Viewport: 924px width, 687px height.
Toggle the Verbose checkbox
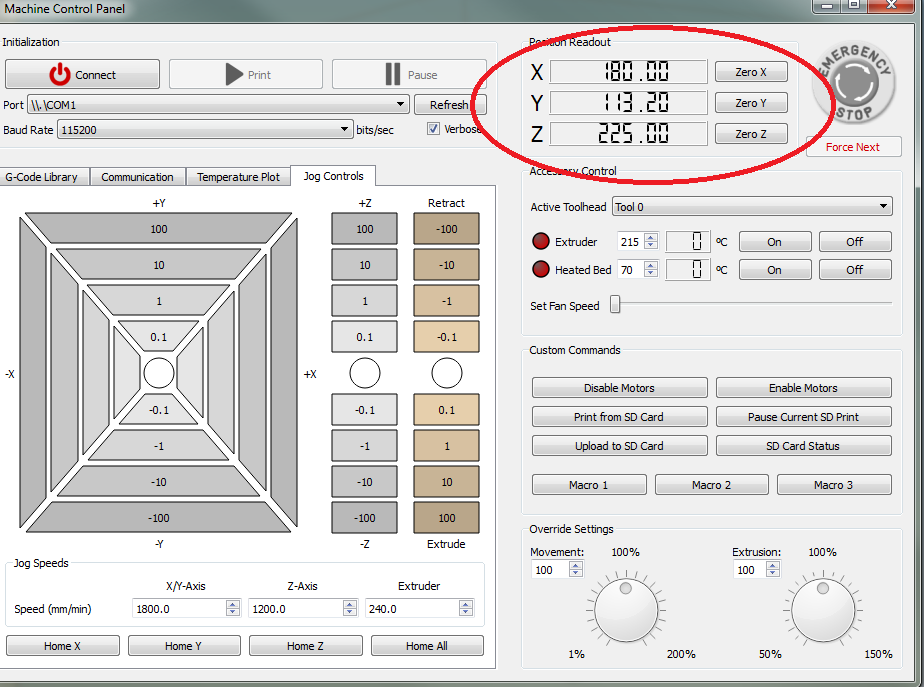tap(434, 129)
